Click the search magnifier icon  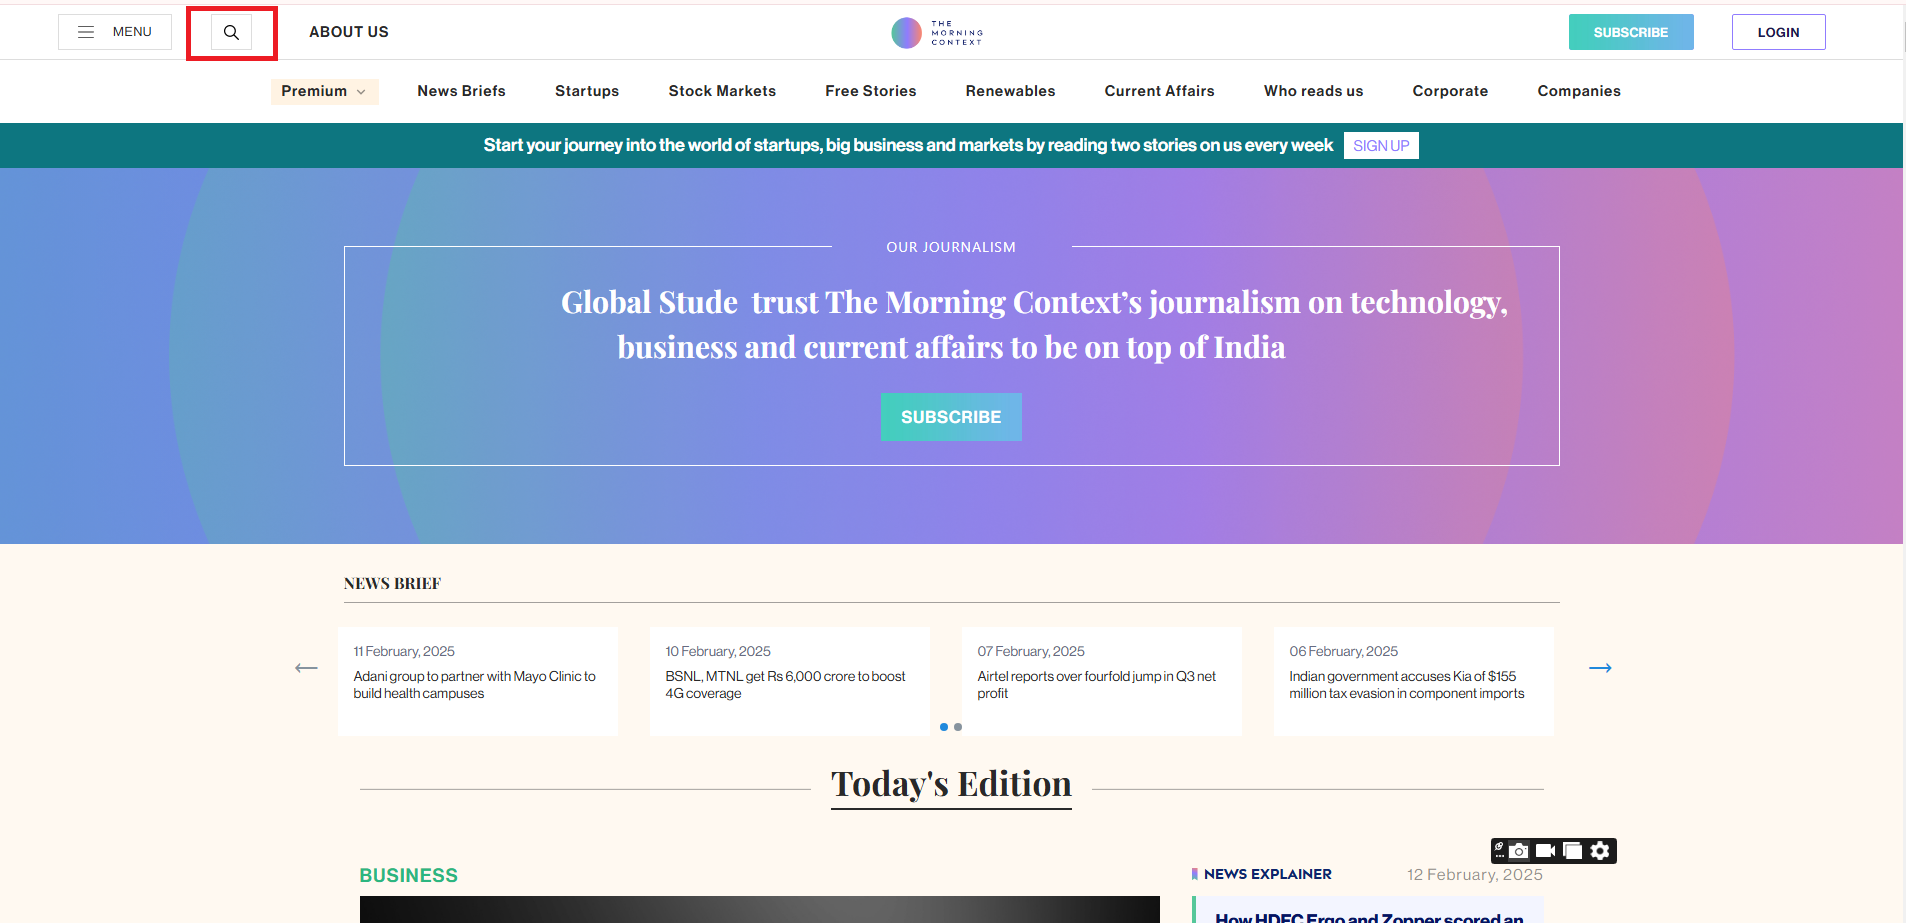231,32
